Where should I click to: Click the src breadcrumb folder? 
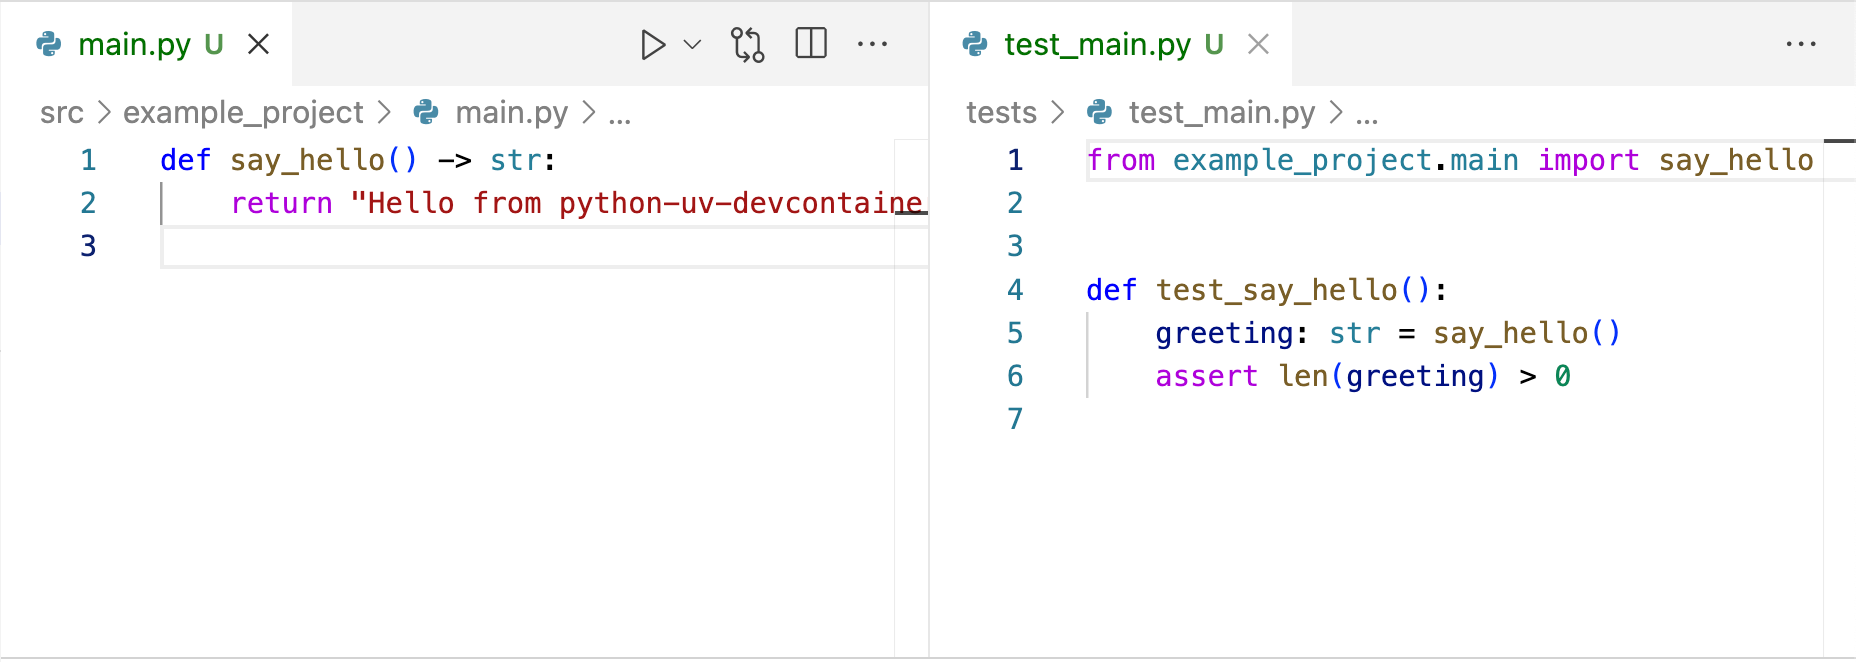(61, 113)
